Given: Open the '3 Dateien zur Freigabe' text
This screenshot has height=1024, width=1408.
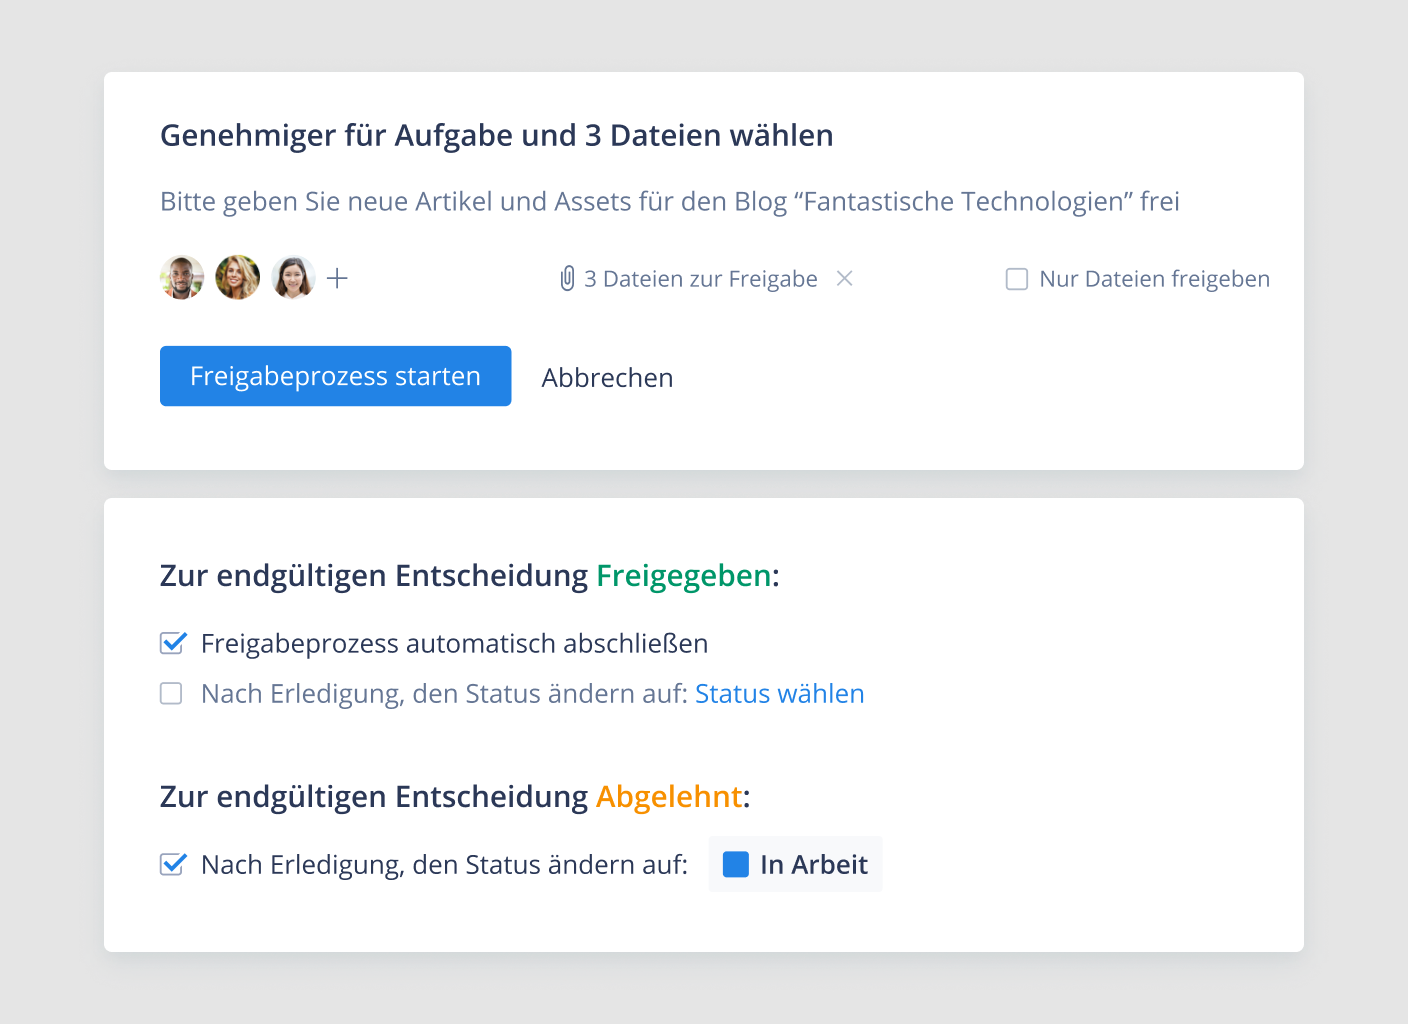Looking at the screenshot, I should pyautogui.click(x=700, y=279).
